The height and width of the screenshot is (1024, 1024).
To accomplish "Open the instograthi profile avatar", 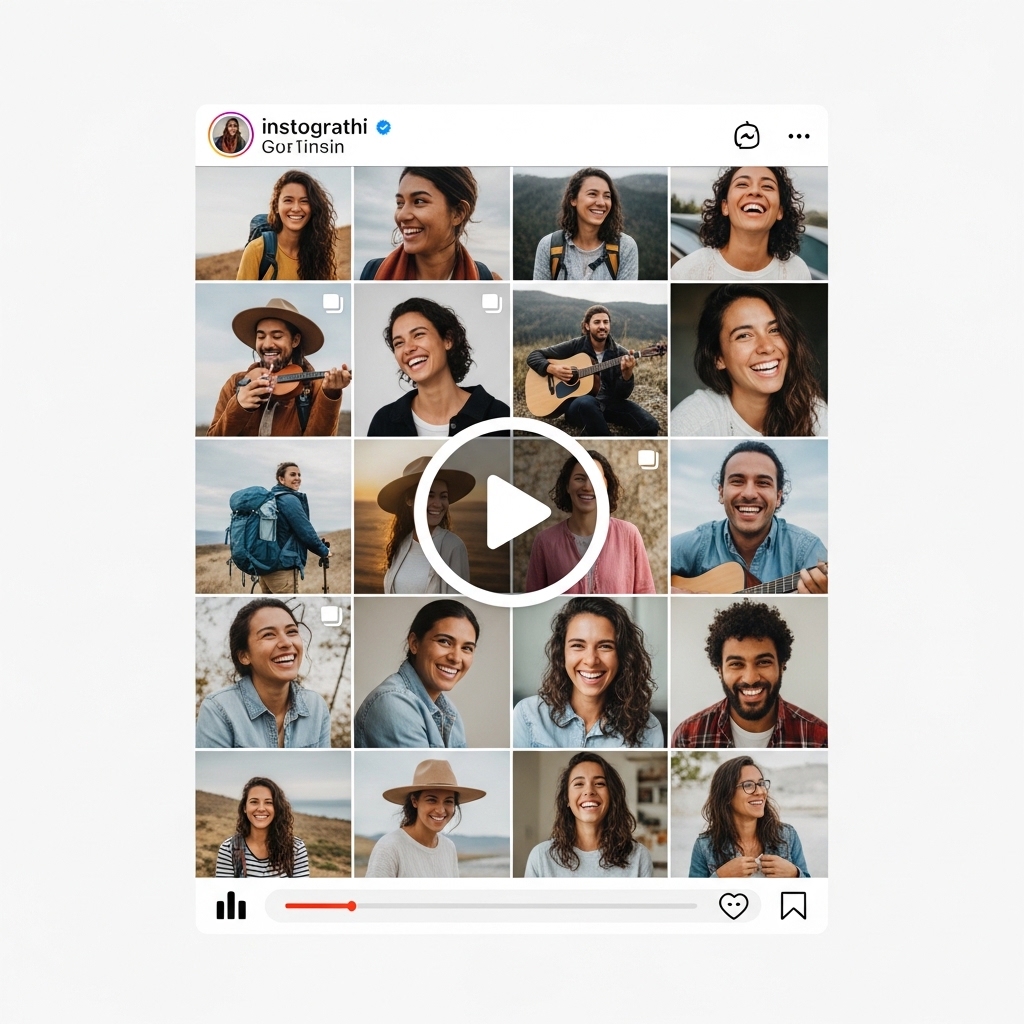I will (x=230, y=135).
